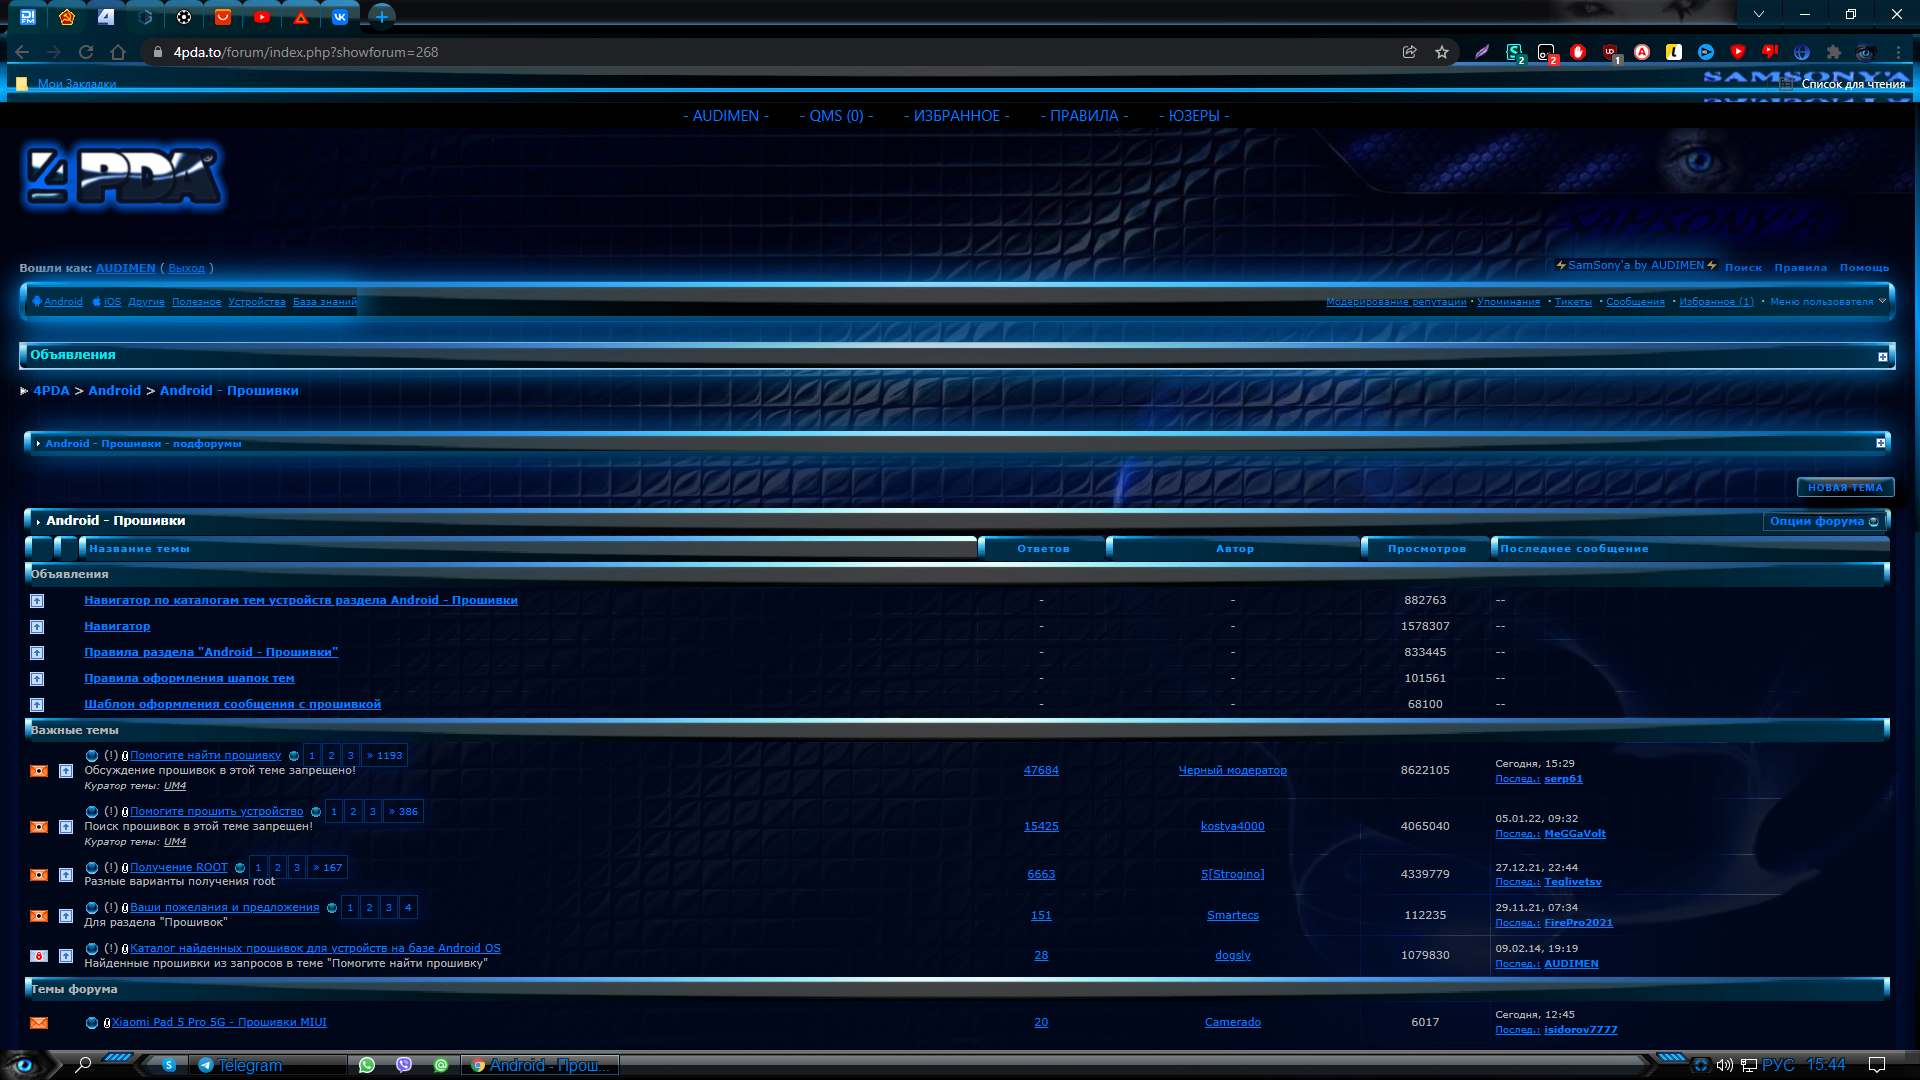
Task: Select the Android platform icon in navigation bar
Action: [38, 301]
